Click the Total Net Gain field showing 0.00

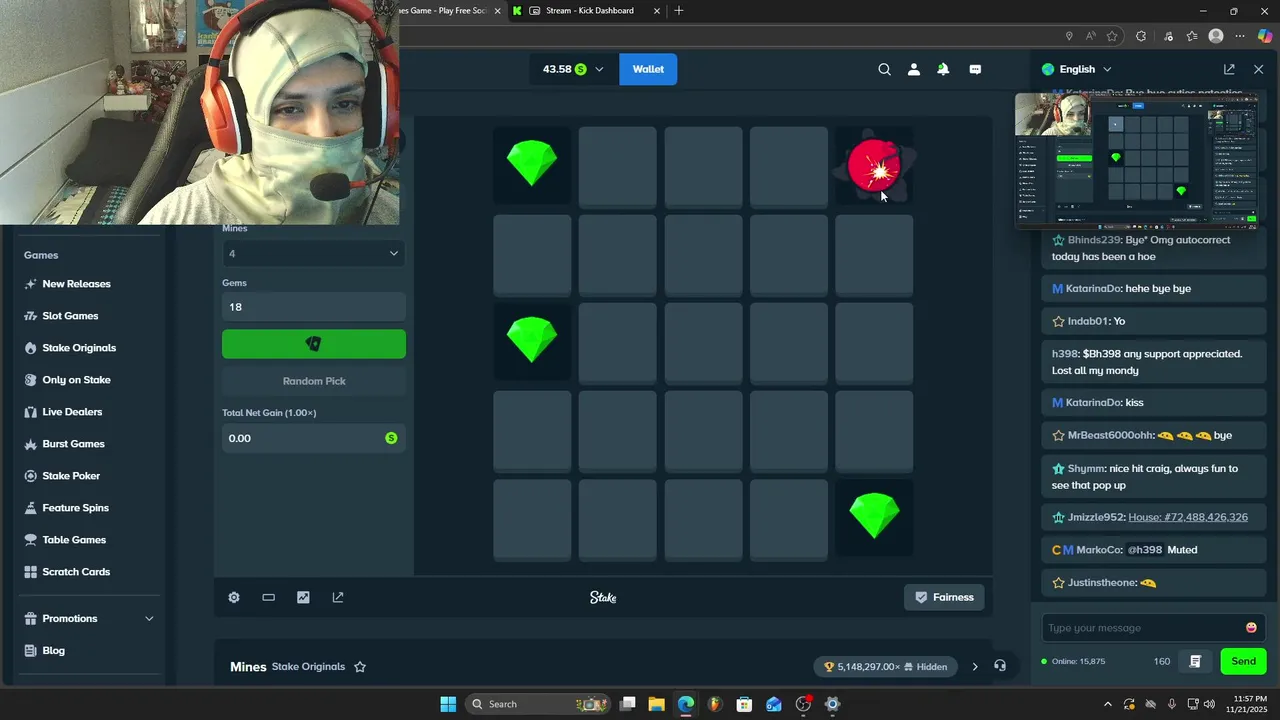pyautogui.click(x=314, y=438)
